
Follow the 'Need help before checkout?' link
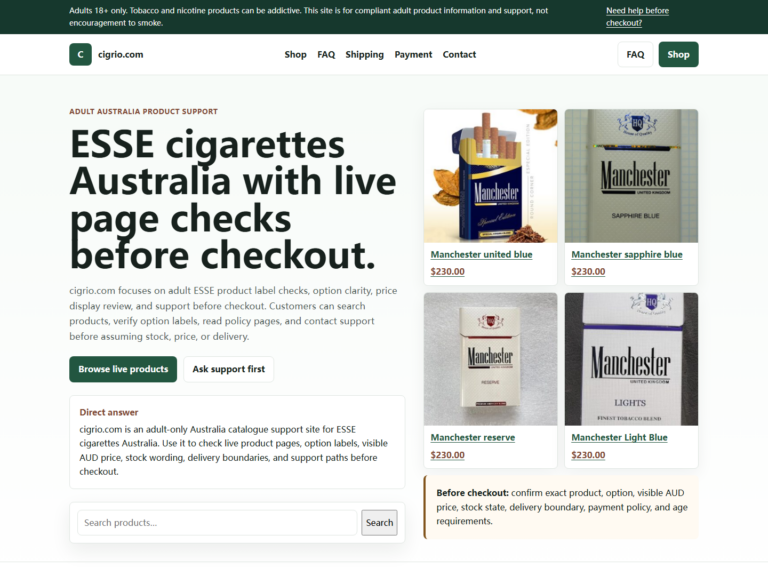click(637, 17)
